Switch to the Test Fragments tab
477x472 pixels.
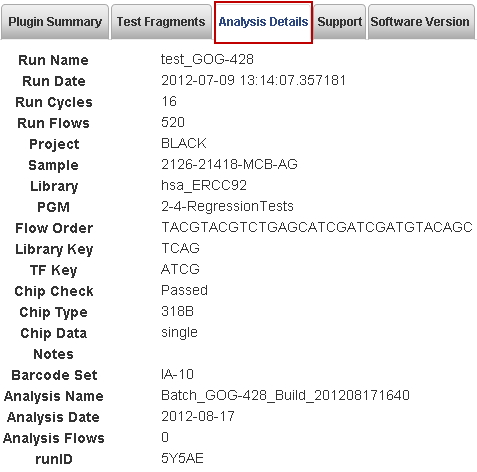point(161,22)
